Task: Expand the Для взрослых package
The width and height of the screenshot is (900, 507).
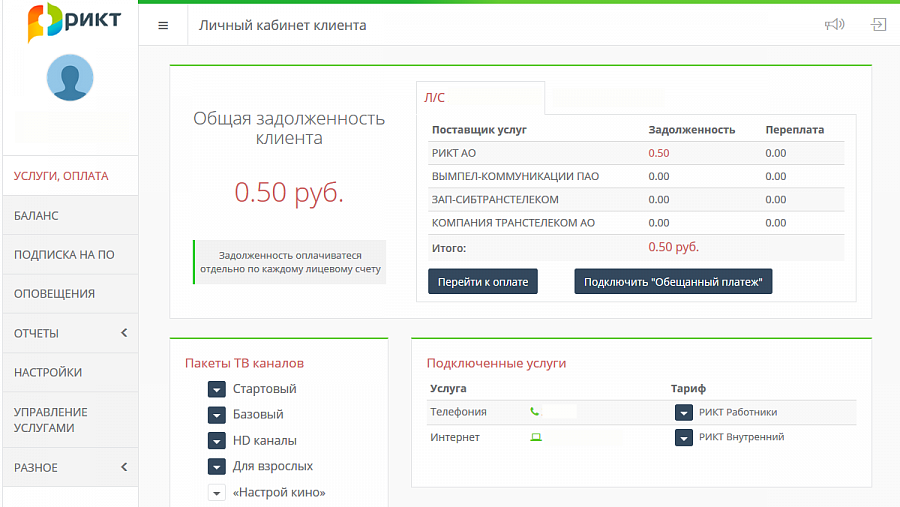Action: 217,466
